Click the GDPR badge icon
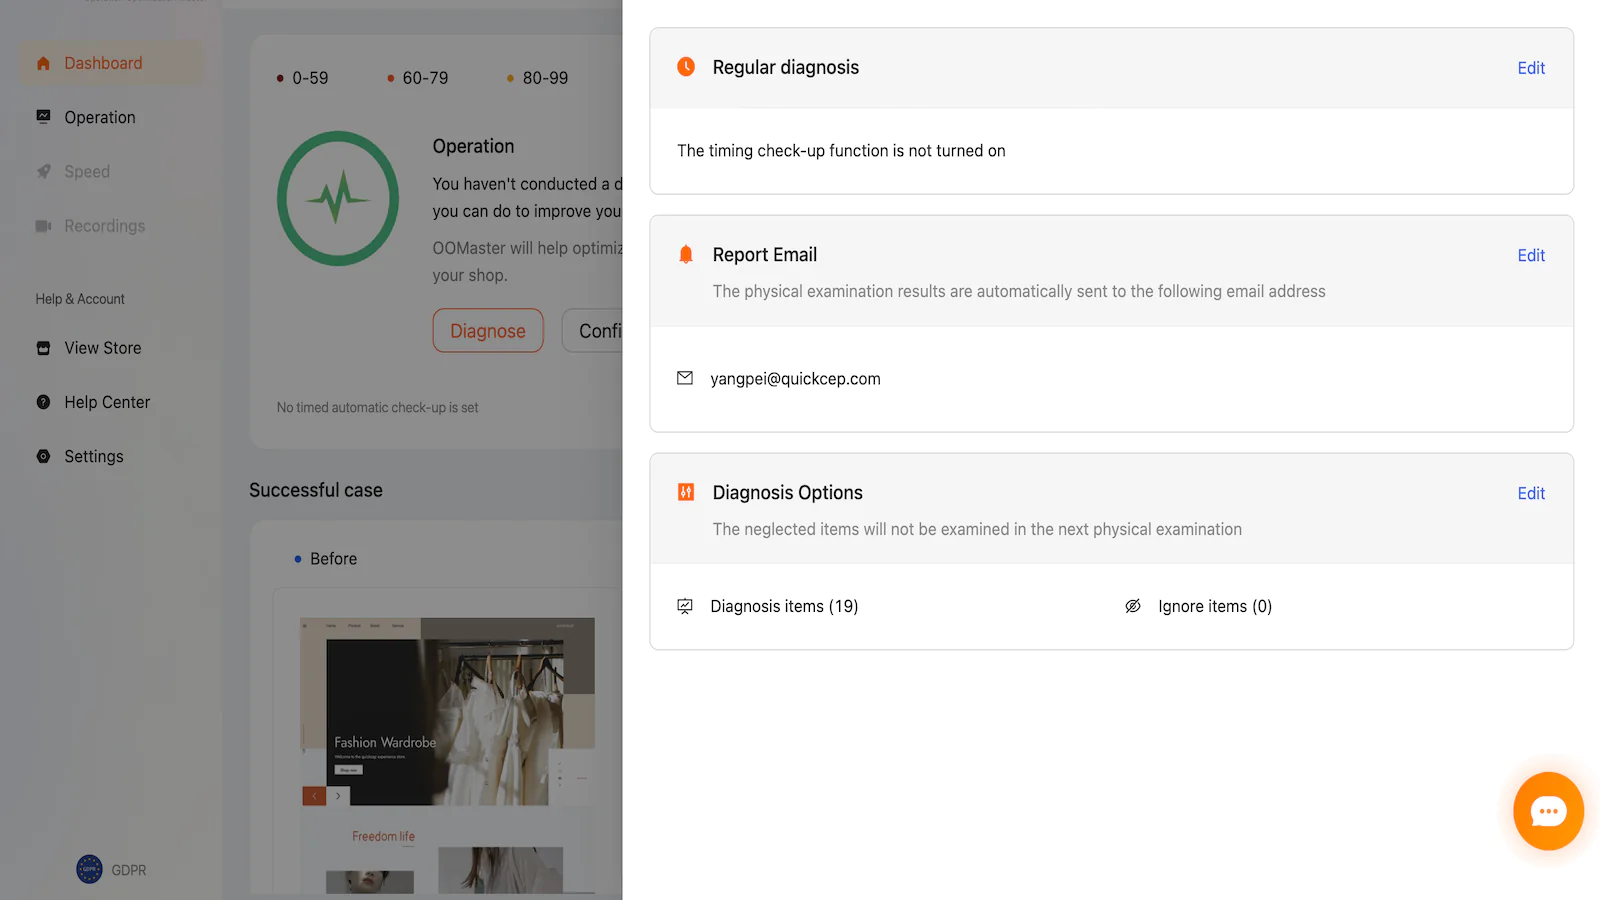Viewport: 1600px width, 900px height. [x=90, y=869]
